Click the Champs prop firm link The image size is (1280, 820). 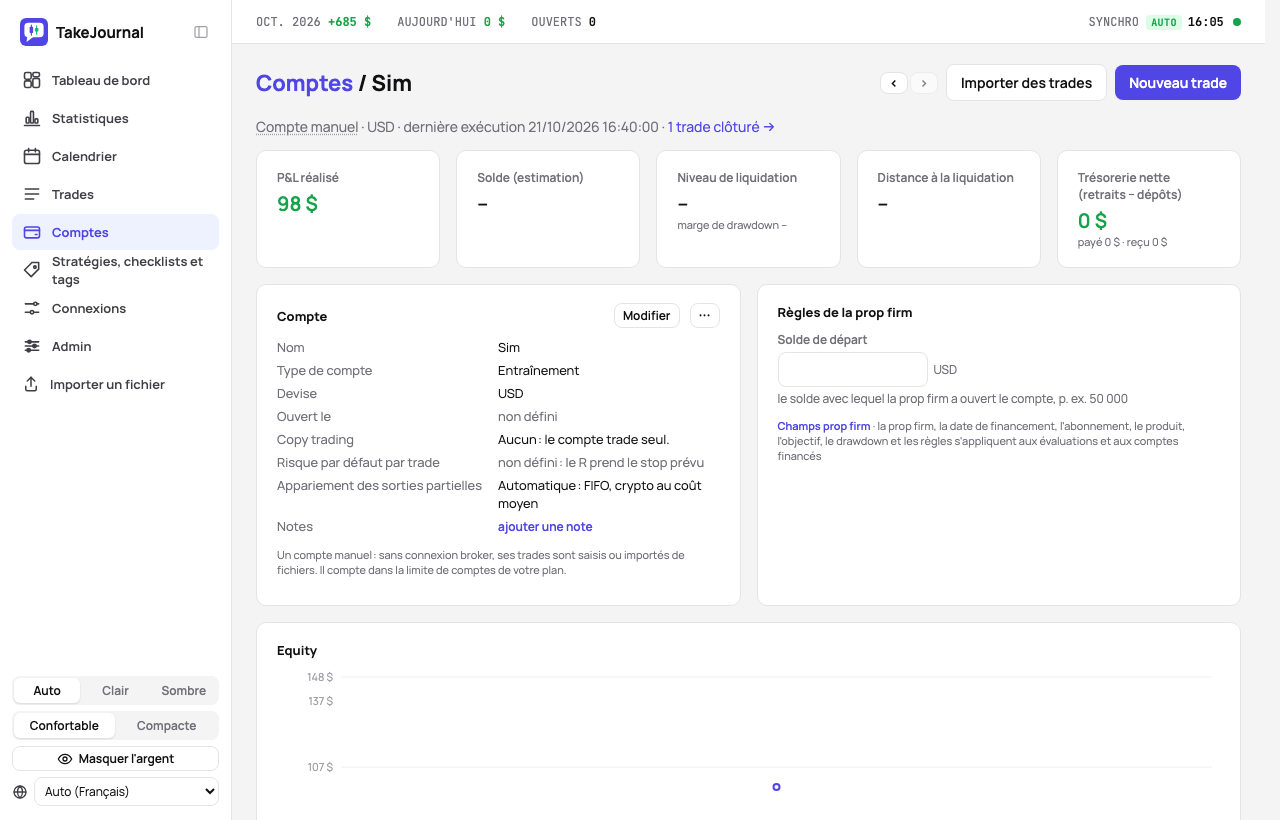(824, 426)
